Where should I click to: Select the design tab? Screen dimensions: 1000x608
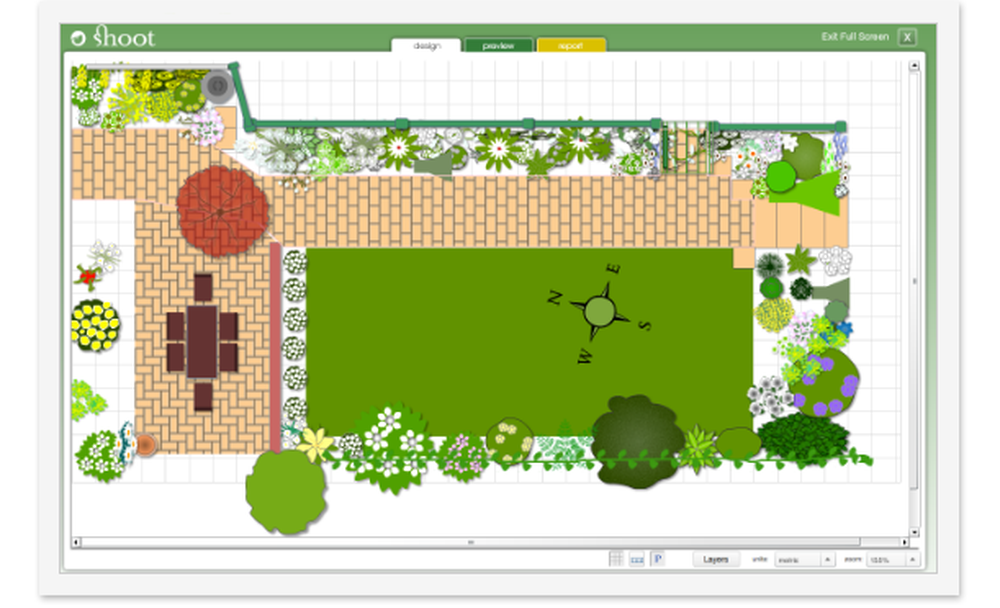pyautogui.click(x=426, y=45)
